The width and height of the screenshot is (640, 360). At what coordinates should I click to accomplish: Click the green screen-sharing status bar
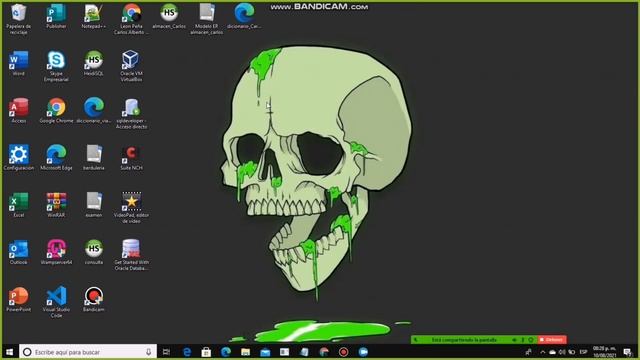pos(474,340)
